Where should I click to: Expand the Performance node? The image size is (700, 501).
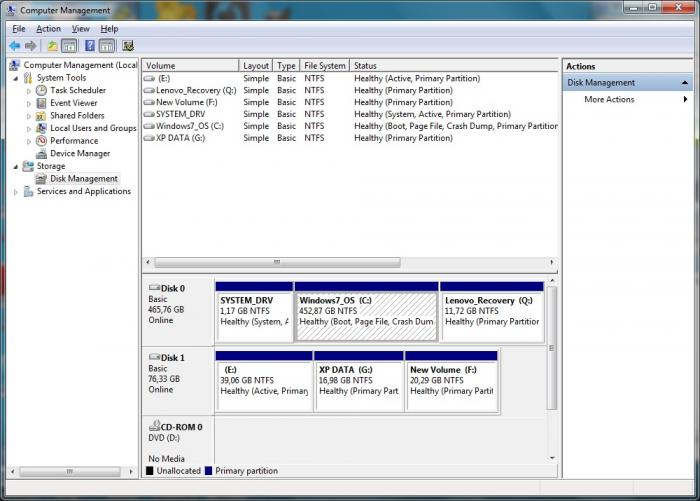29,142
